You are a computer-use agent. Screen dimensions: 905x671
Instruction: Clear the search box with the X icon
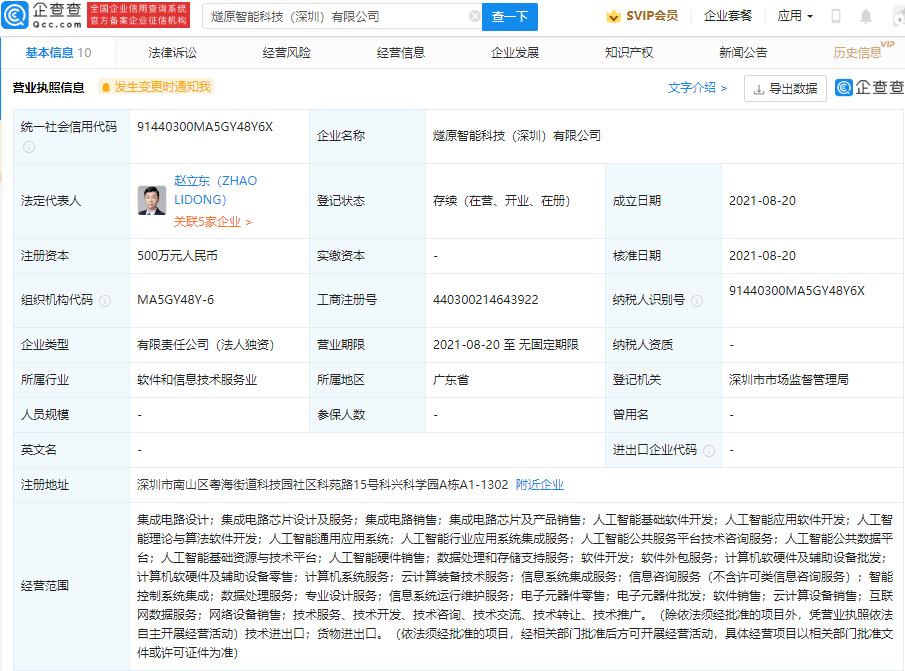point(474,17)
